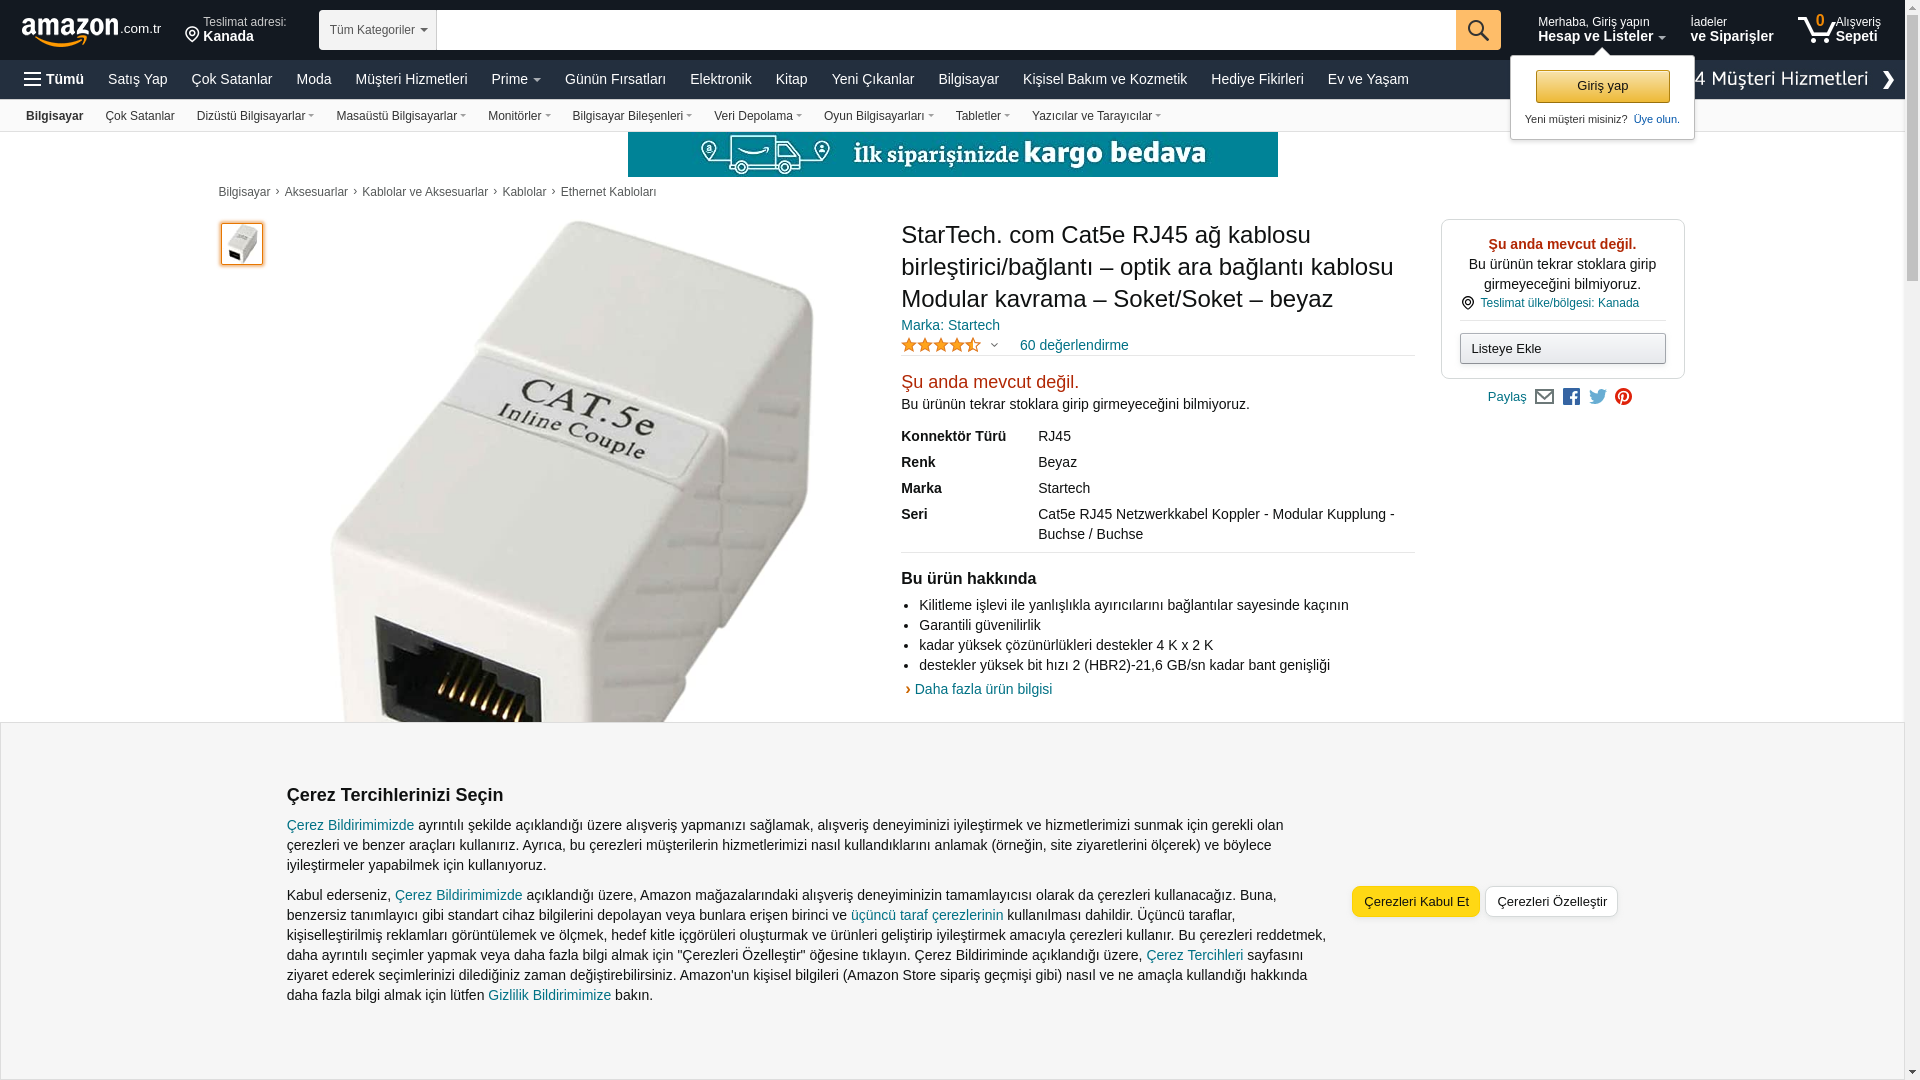Image resolution: width=1920 pixels, height=1080 pixels.
Task: Open the Hesap ve Listeler dropdown
Action: [1601, 29]
